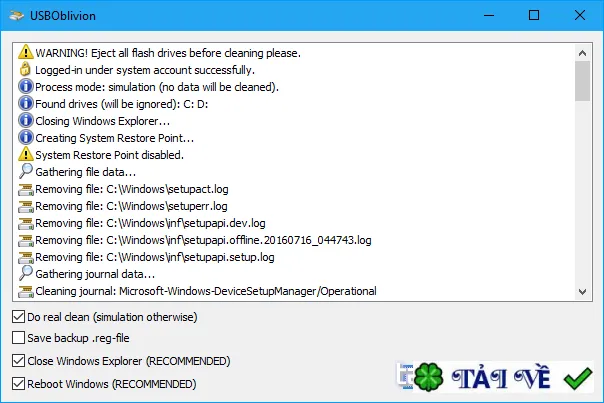Click the drive icon beside the setupapi.setup.log line
Viewport: 604px width, 403px height.
(x=26, y=257)
